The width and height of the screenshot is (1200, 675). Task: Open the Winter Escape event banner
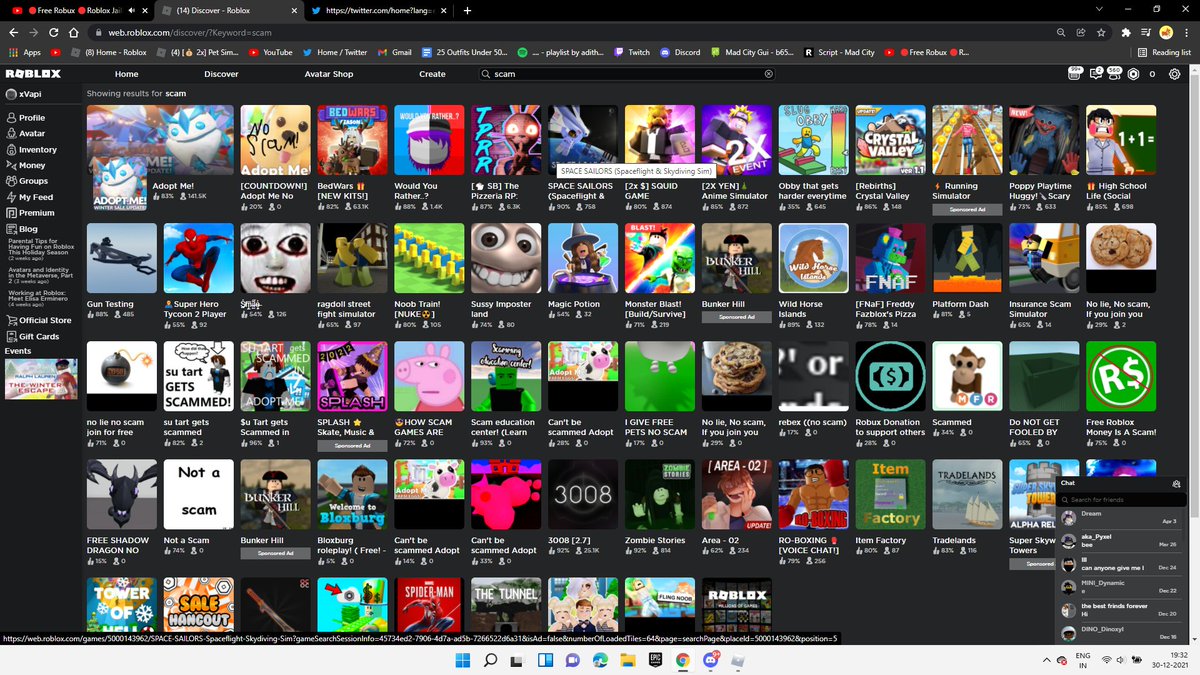pos(40,379)
